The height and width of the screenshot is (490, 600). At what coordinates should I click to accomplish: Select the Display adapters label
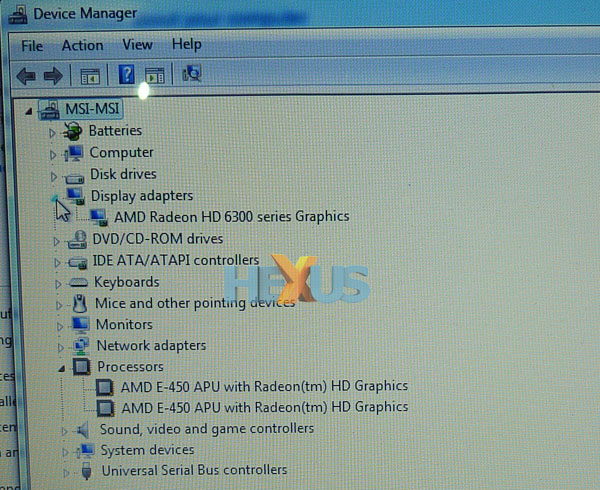(x=142, y=196)
